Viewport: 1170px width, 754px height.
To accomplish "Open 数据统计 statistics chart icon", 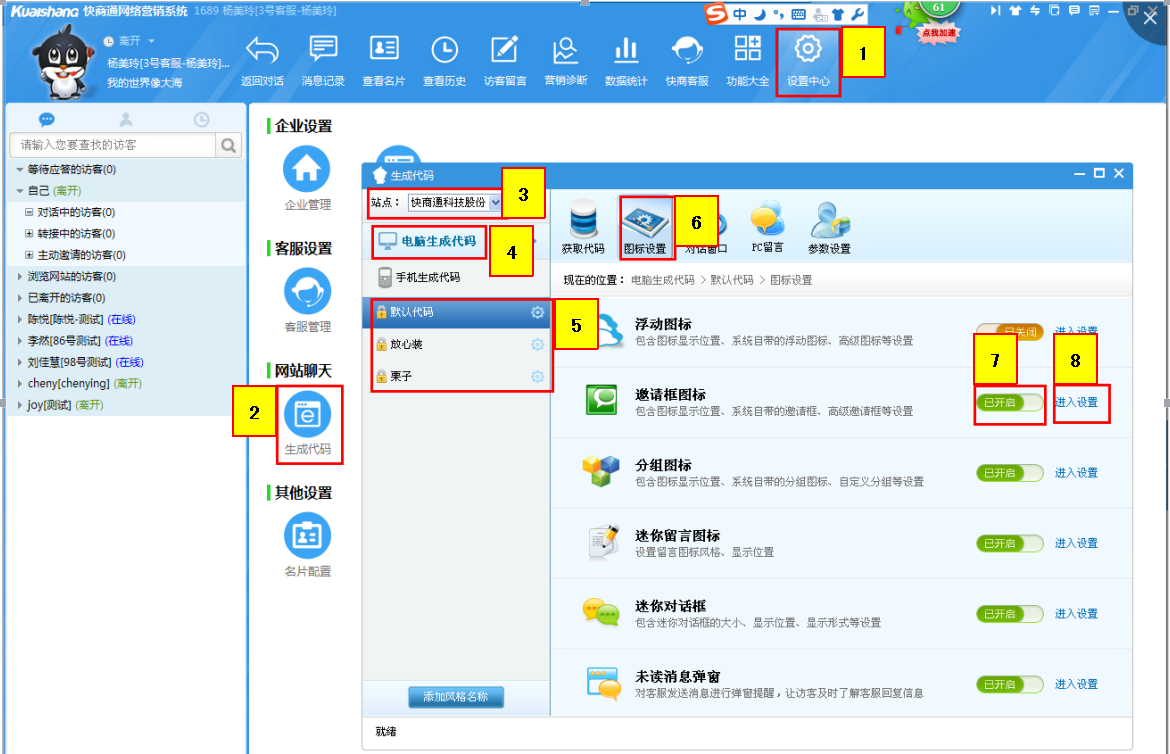I will point(626,50).
